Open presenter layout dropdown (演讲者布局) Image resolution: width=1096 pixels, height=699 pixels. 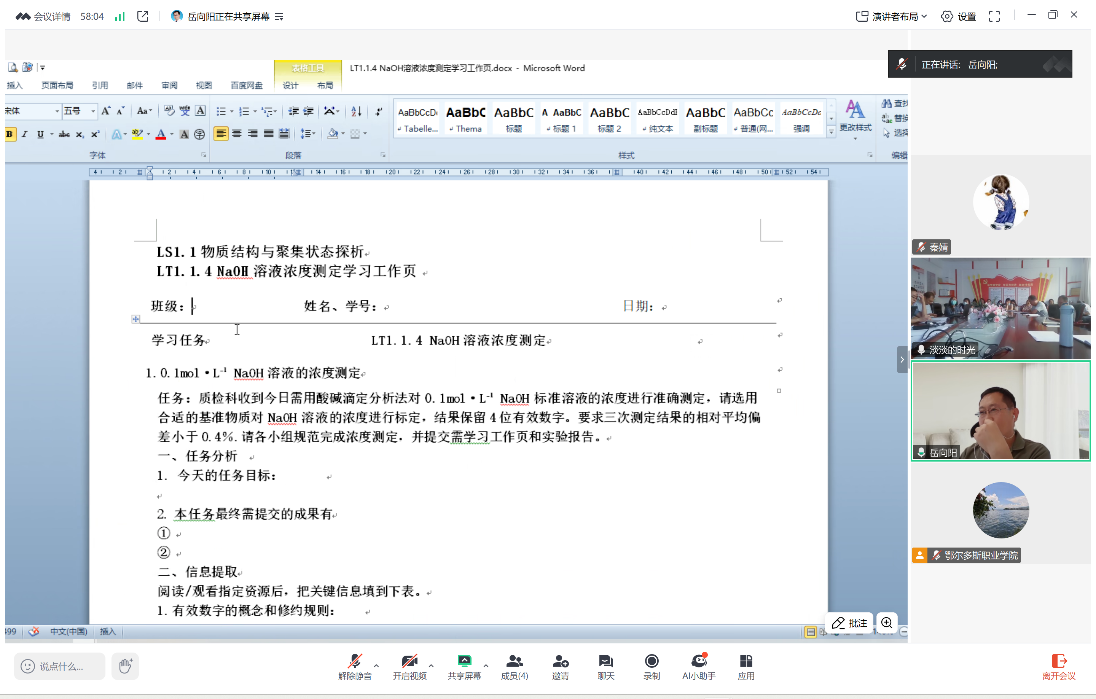tap(892, 16)
